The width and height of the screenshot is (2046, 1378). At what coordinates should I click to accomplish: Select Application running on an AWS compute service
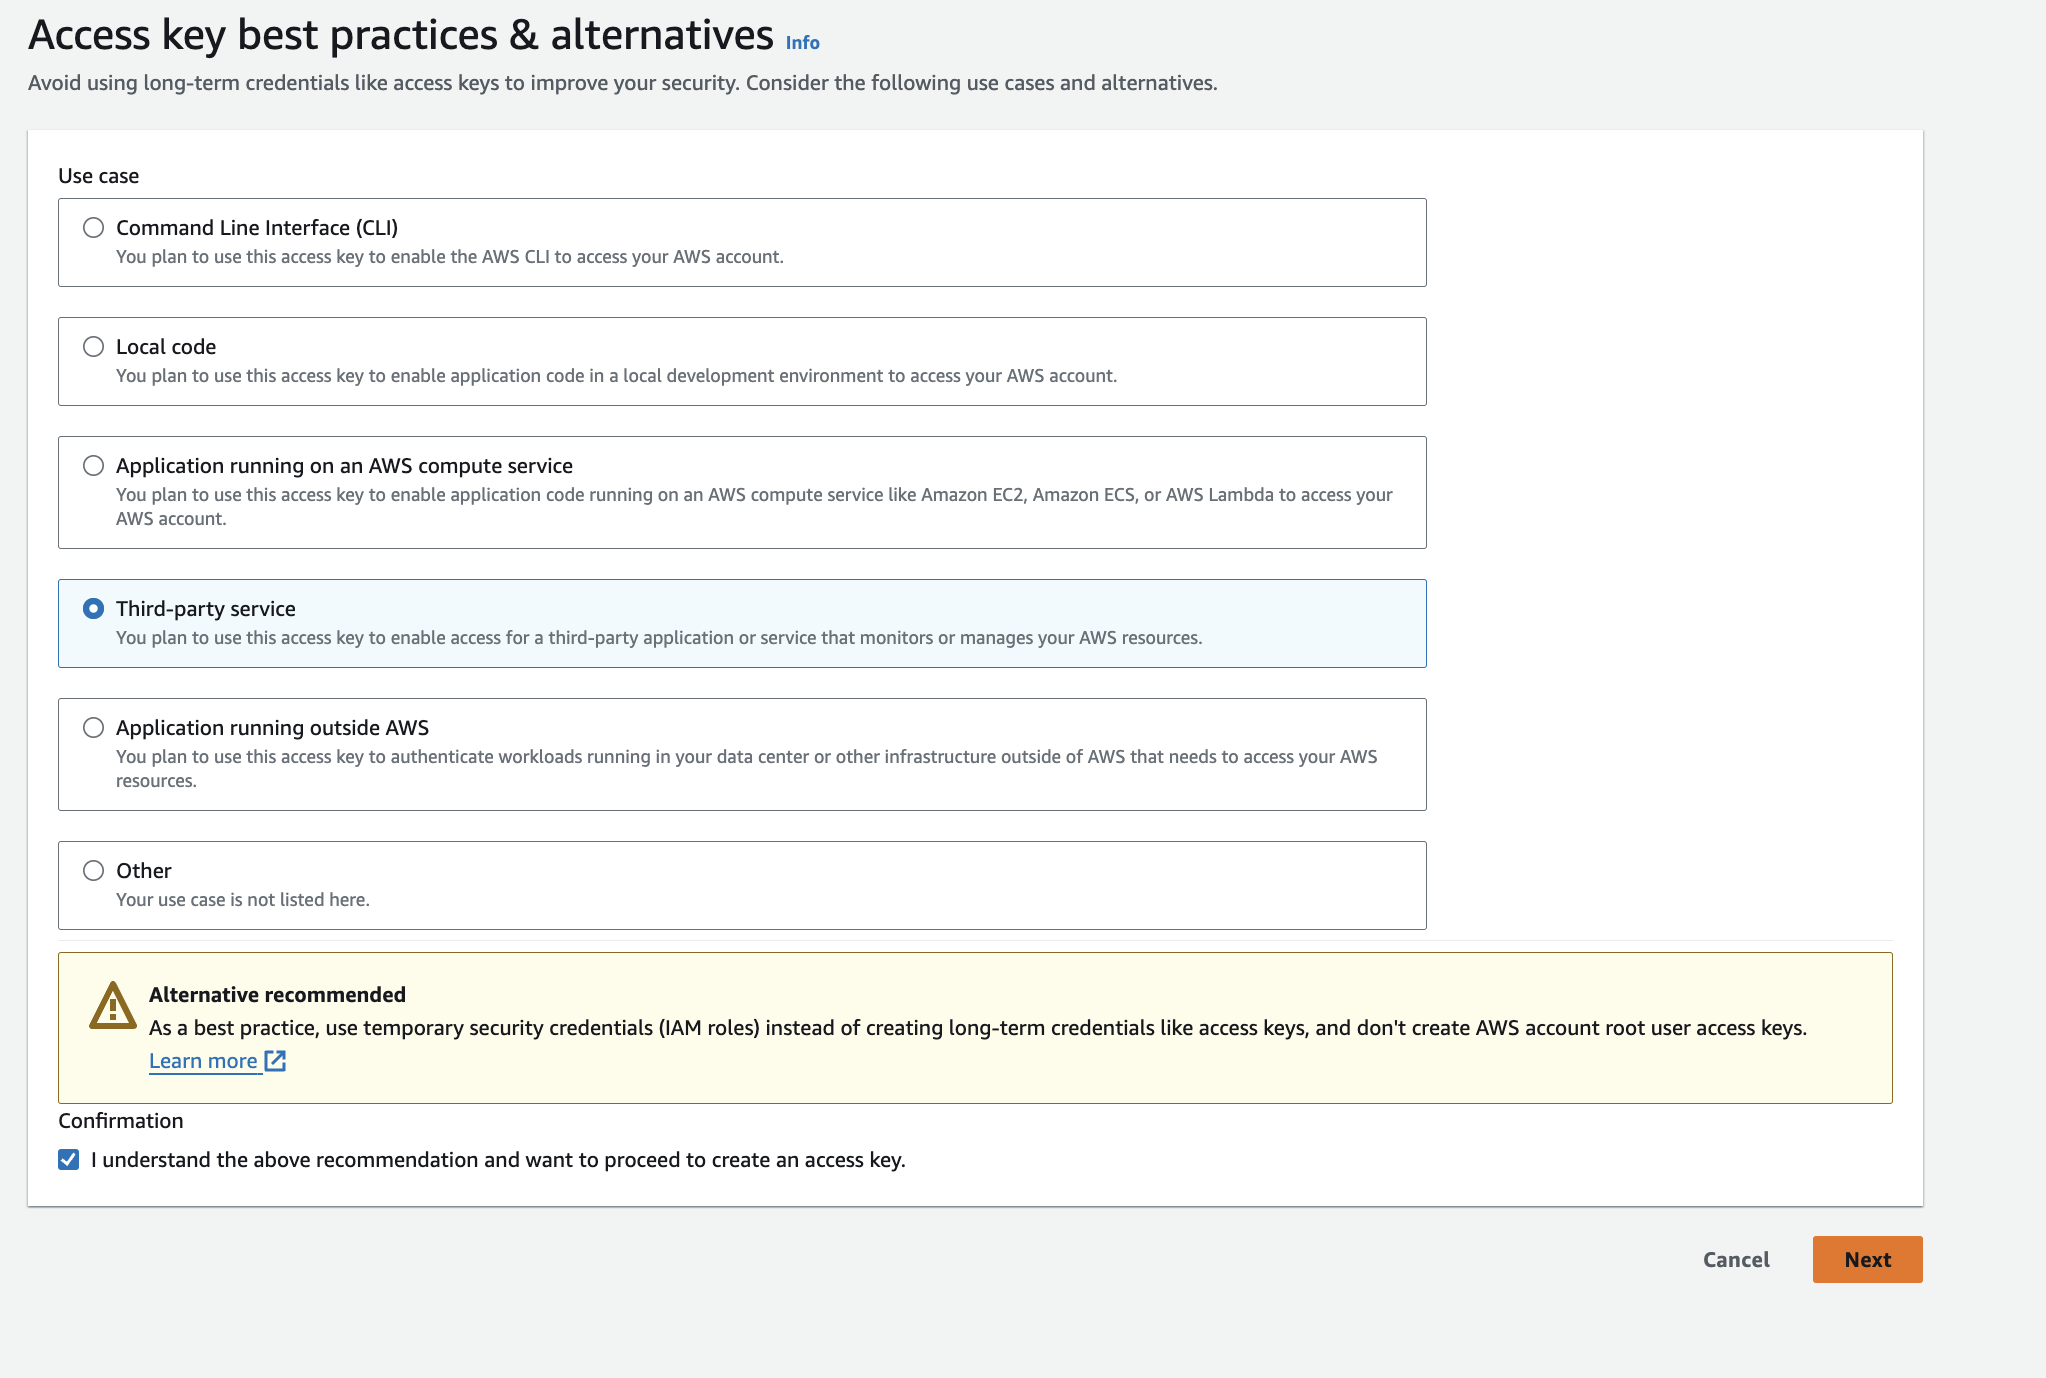point(93,466)
